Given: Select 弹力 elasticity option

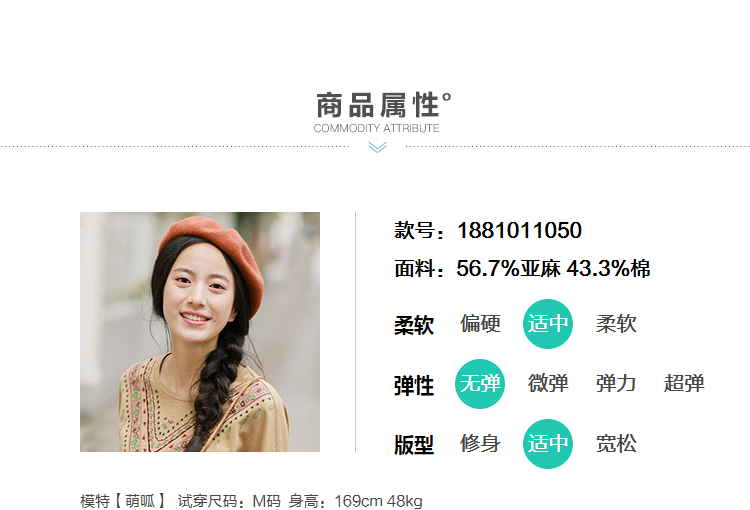Looking at the screenshot, I should 616,384.
